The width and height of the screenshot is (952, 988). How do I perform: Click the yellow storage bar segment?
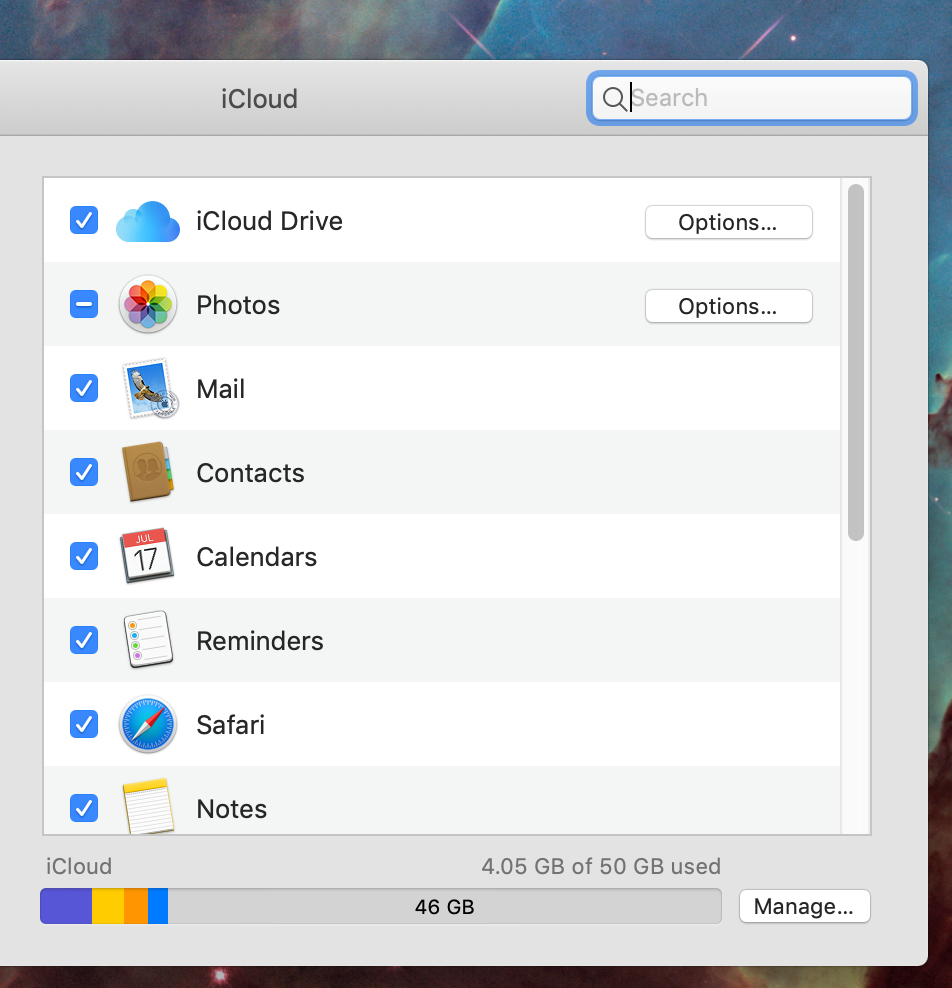point(108,906)
